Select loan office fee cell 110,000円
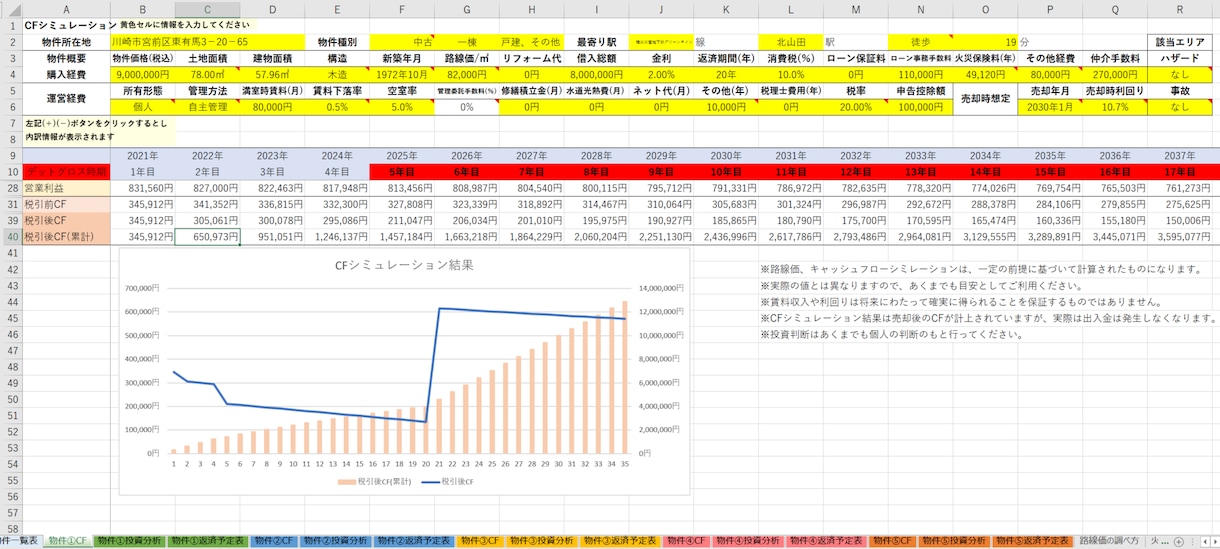 (921, 74)
